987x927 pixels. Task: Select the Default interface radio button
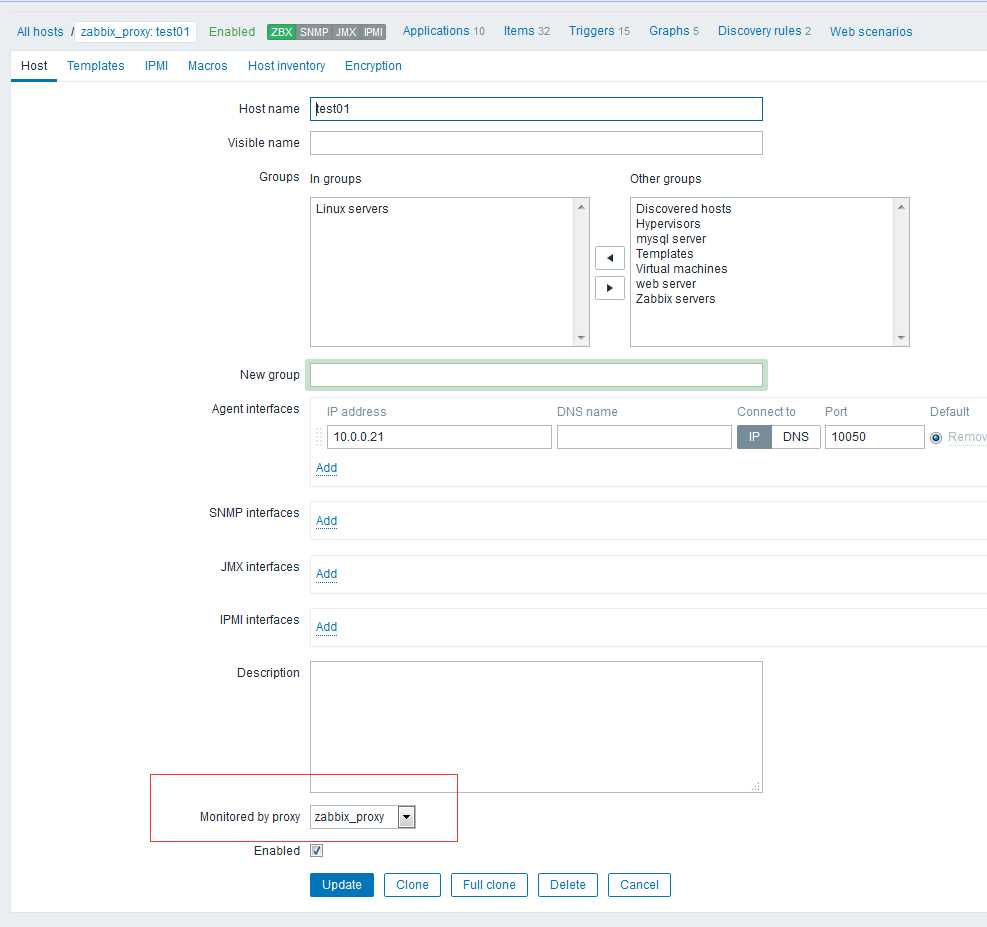point(936,437)
